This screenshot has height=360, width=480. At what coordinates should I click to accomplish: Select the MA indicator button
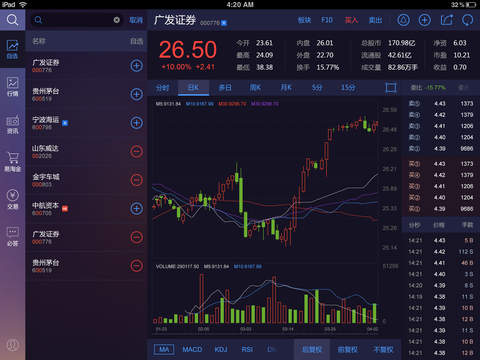tap(164, 349)
